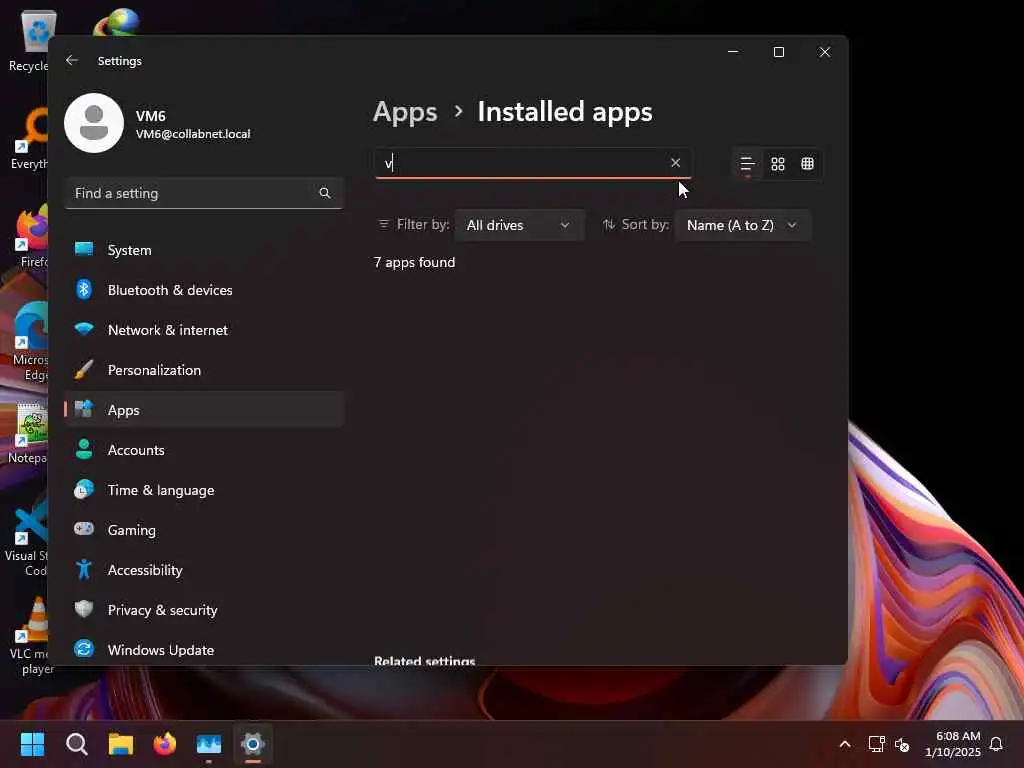Open Bluetooth & devices category
The width and height of the screenshot is (1024, 768).
click(204, 290)
